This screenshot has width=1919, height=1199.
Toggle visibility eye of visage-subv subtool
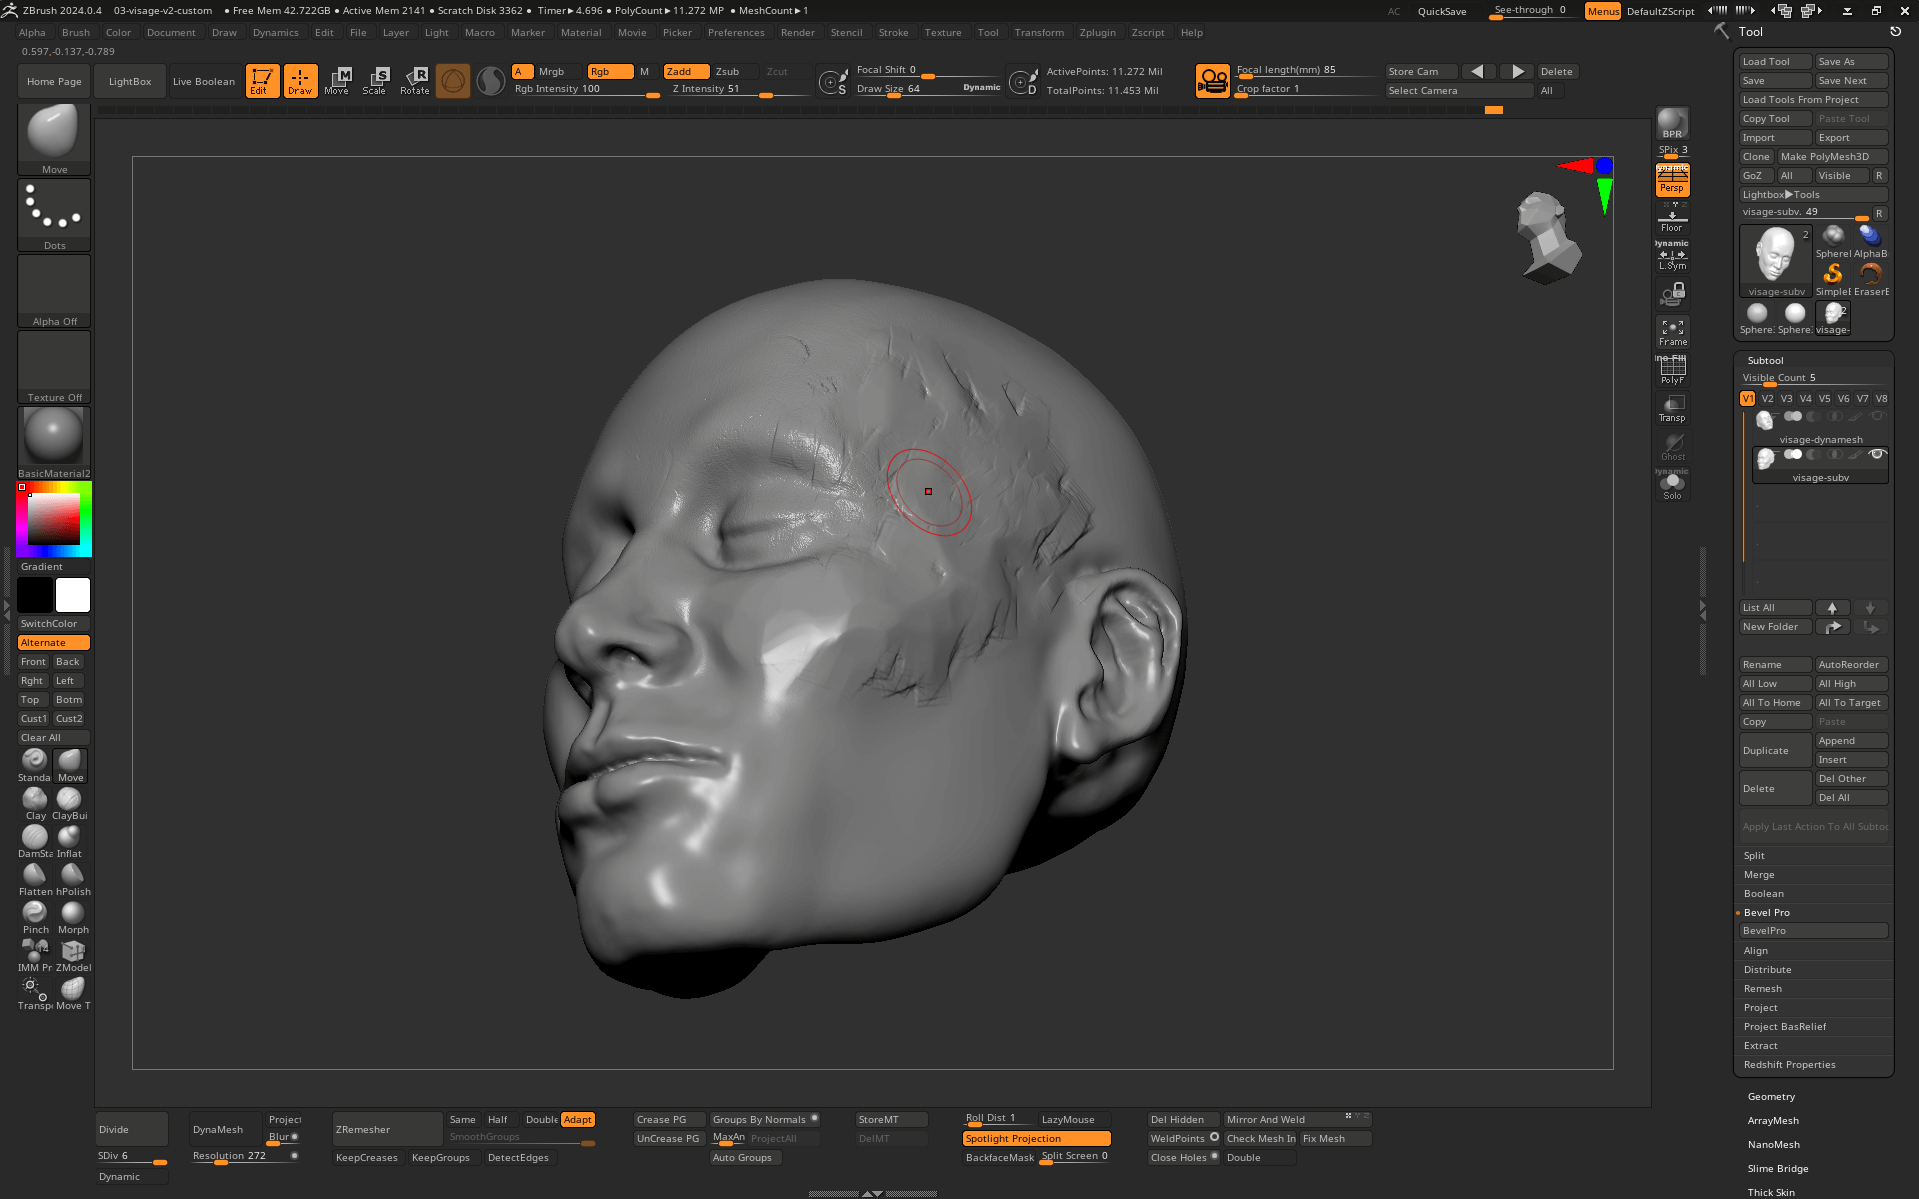[1877, 455]
